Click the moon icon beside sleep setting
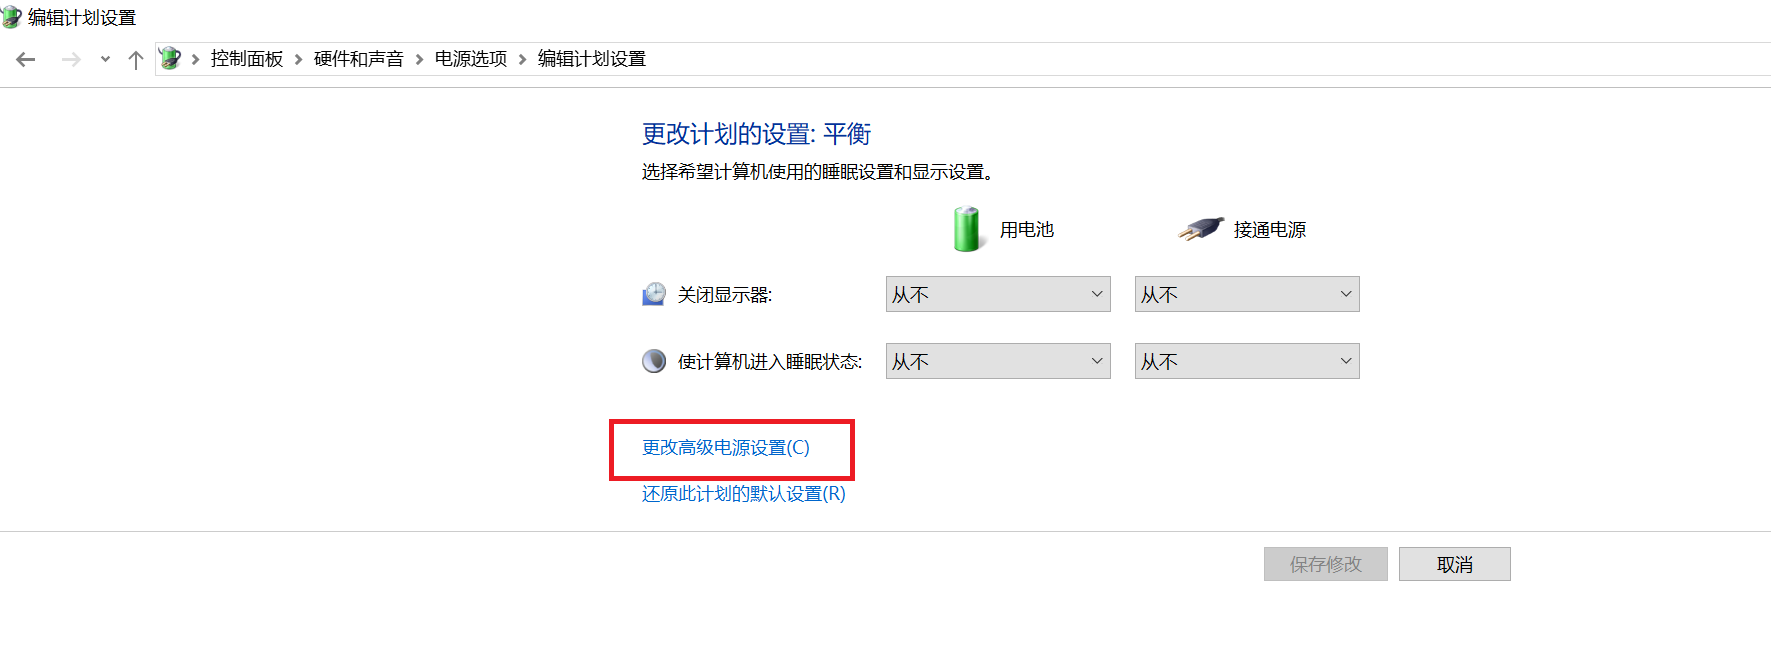1771x669 pixels. (654, 361)
